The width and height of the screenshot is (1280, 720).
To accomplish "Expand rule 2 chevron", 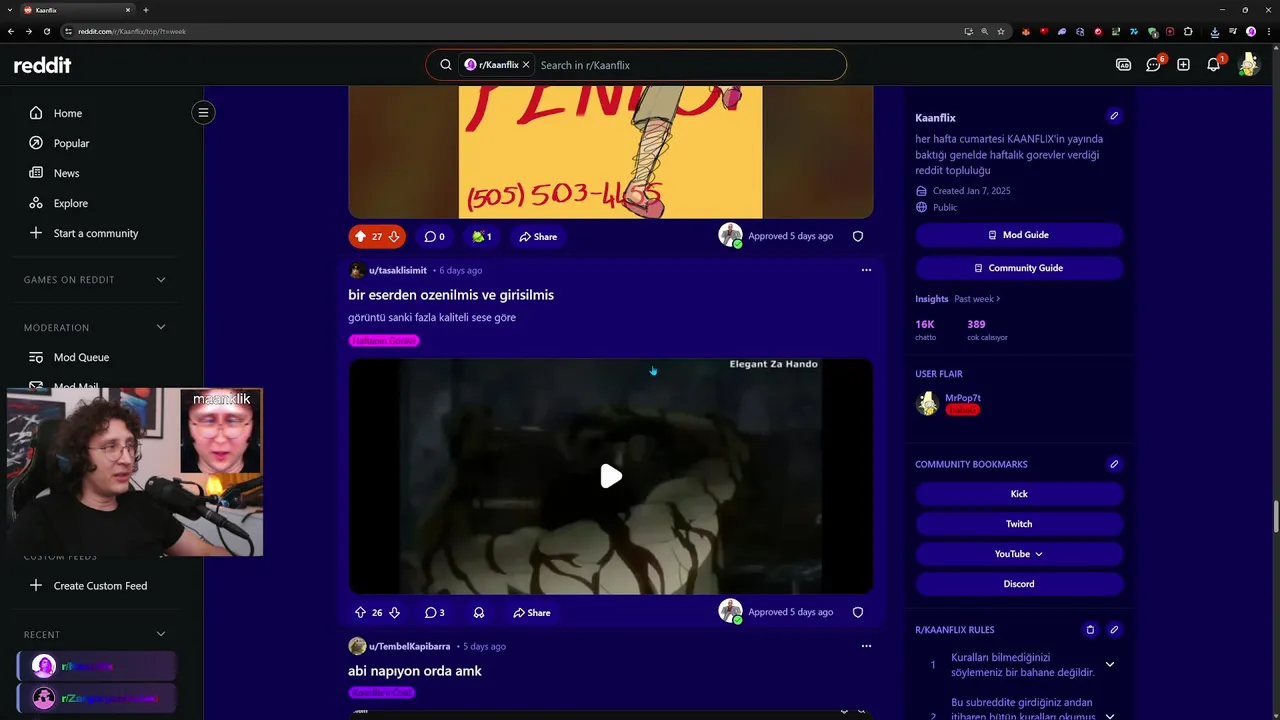I will coord(1109,715).
